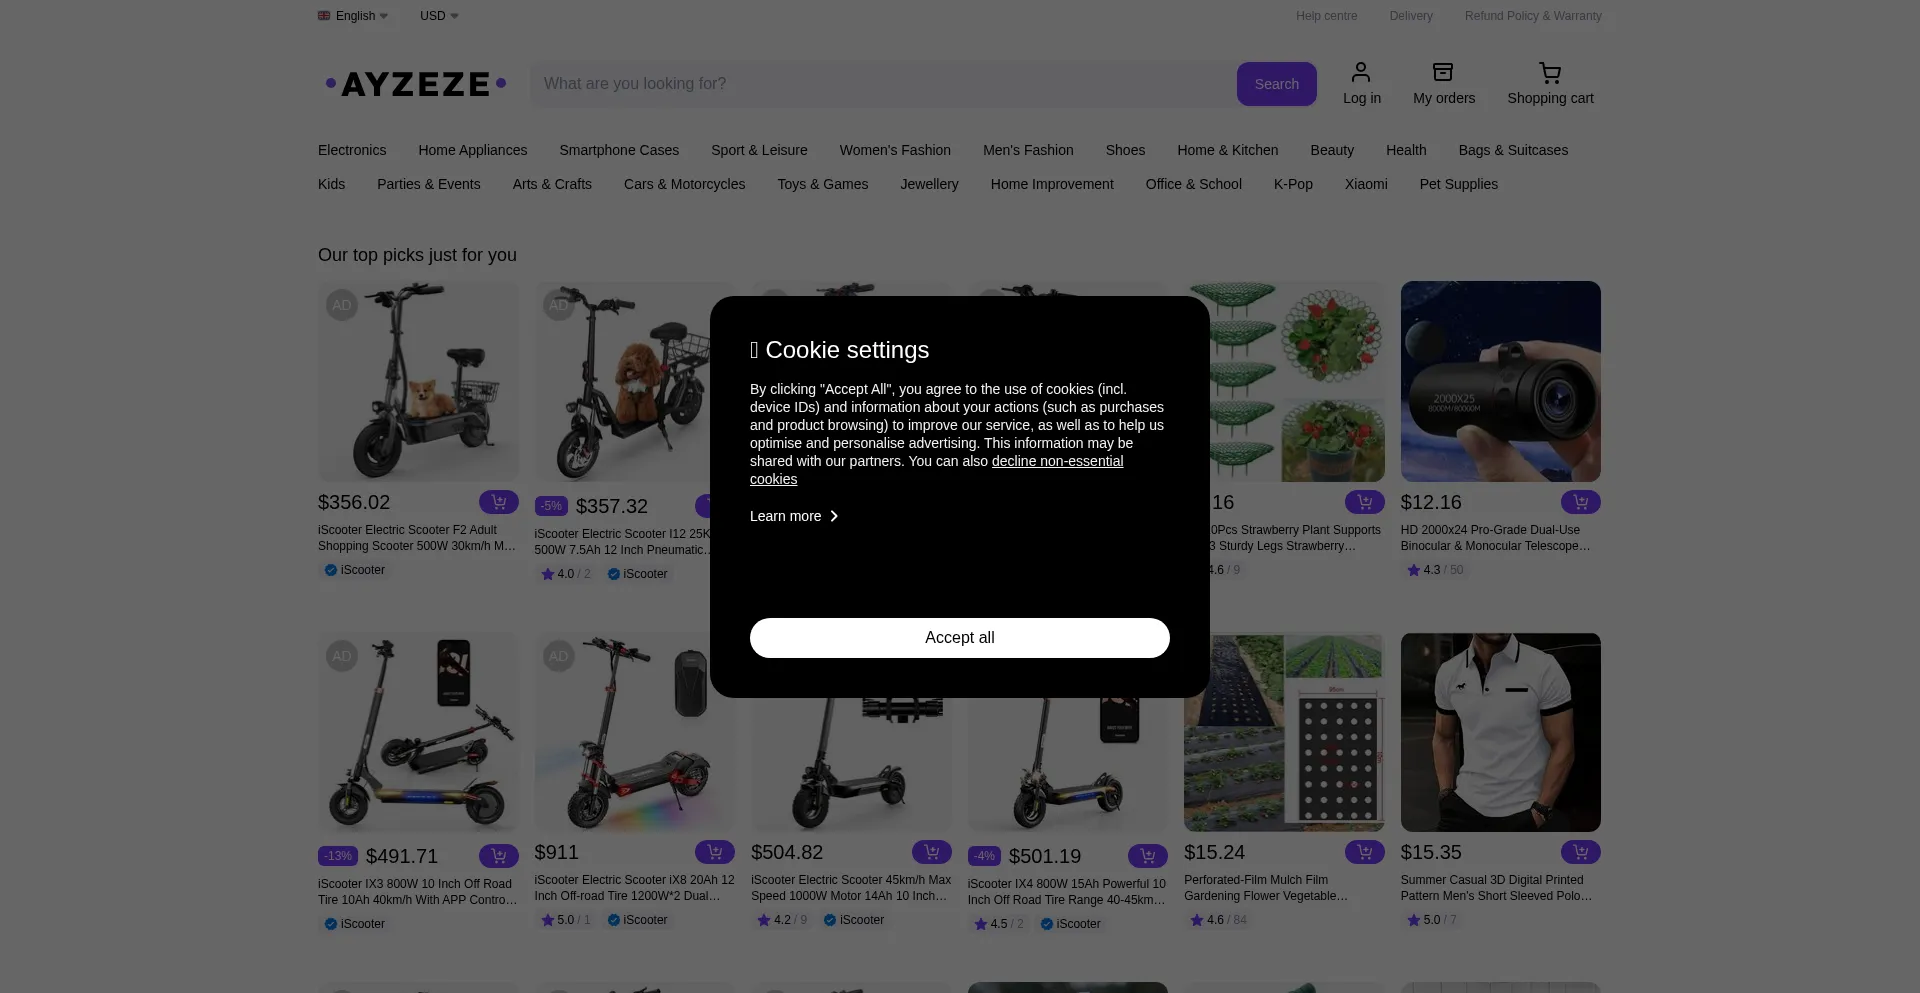Viewport: 1920px width, 993px height.
Task: Open Xiaomi category
Action: click(x=1366, y=184)
